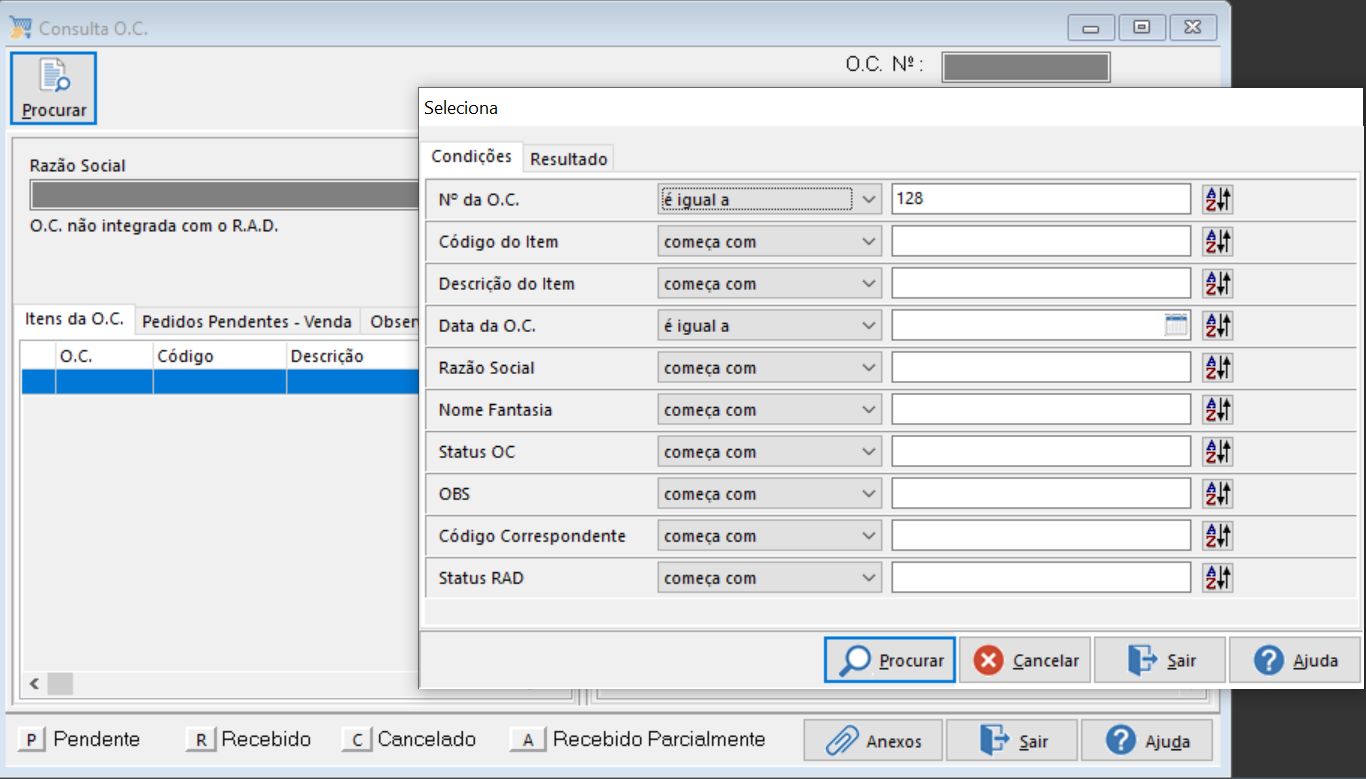Click the Status OC value field
The image size is (1366, 779).
coord(1041,451)
